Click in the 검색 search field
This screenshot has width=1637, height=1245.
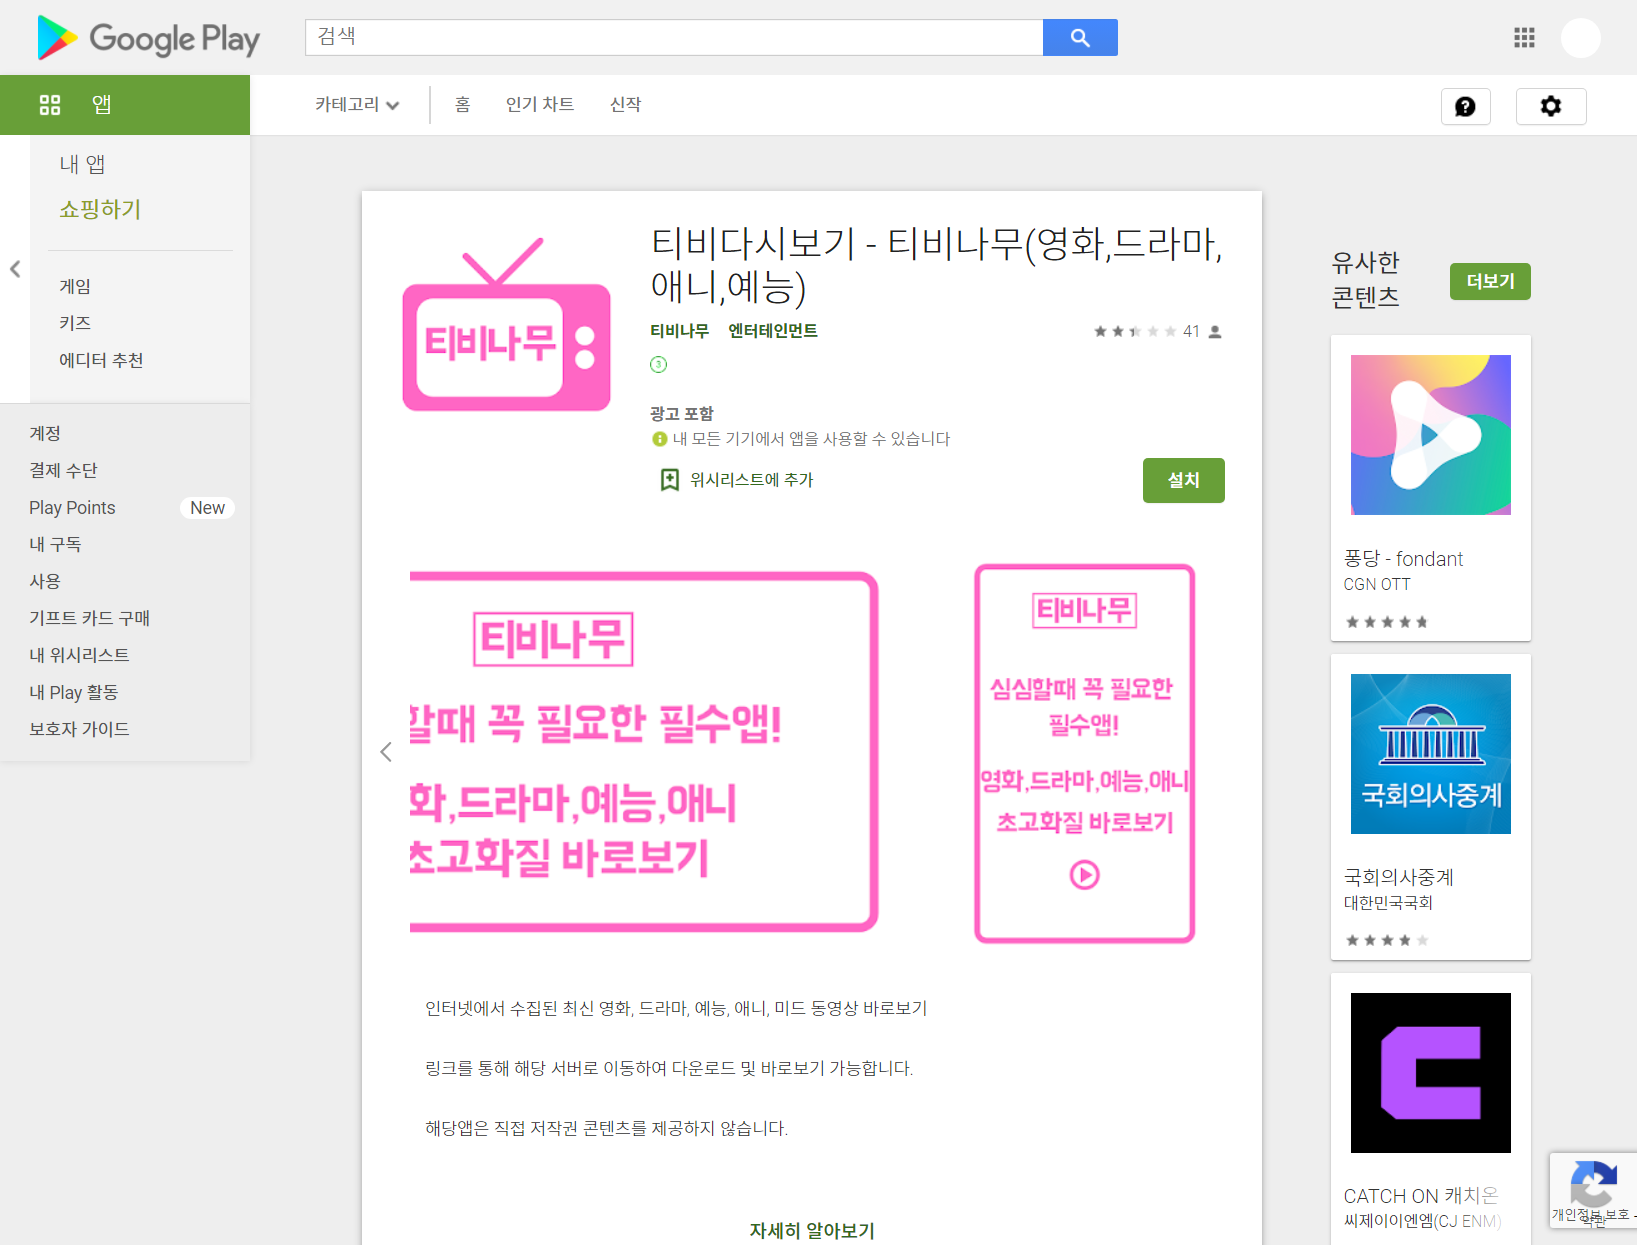pyautogui.click(x=674, y=37)
